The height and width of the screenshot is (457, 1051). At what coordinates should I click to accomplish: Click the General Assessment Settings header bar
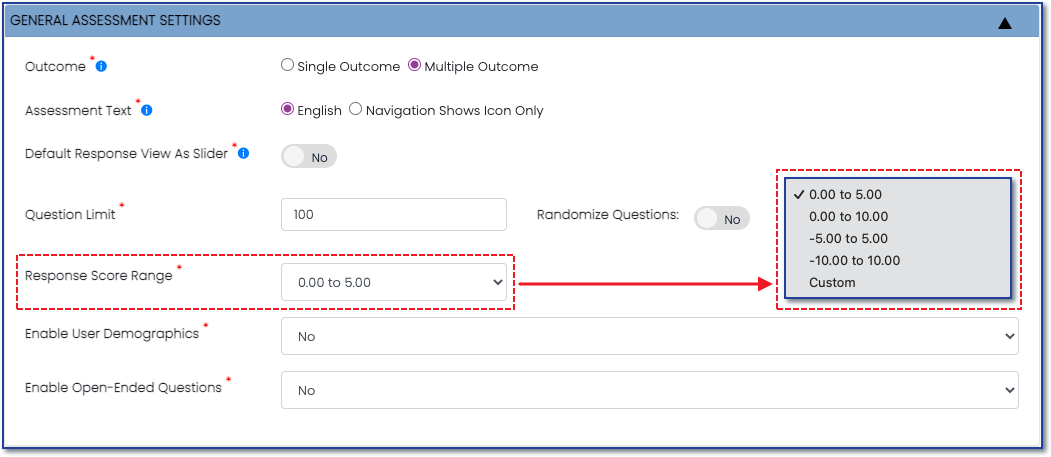pyautogui.click(x=523, y=21)
